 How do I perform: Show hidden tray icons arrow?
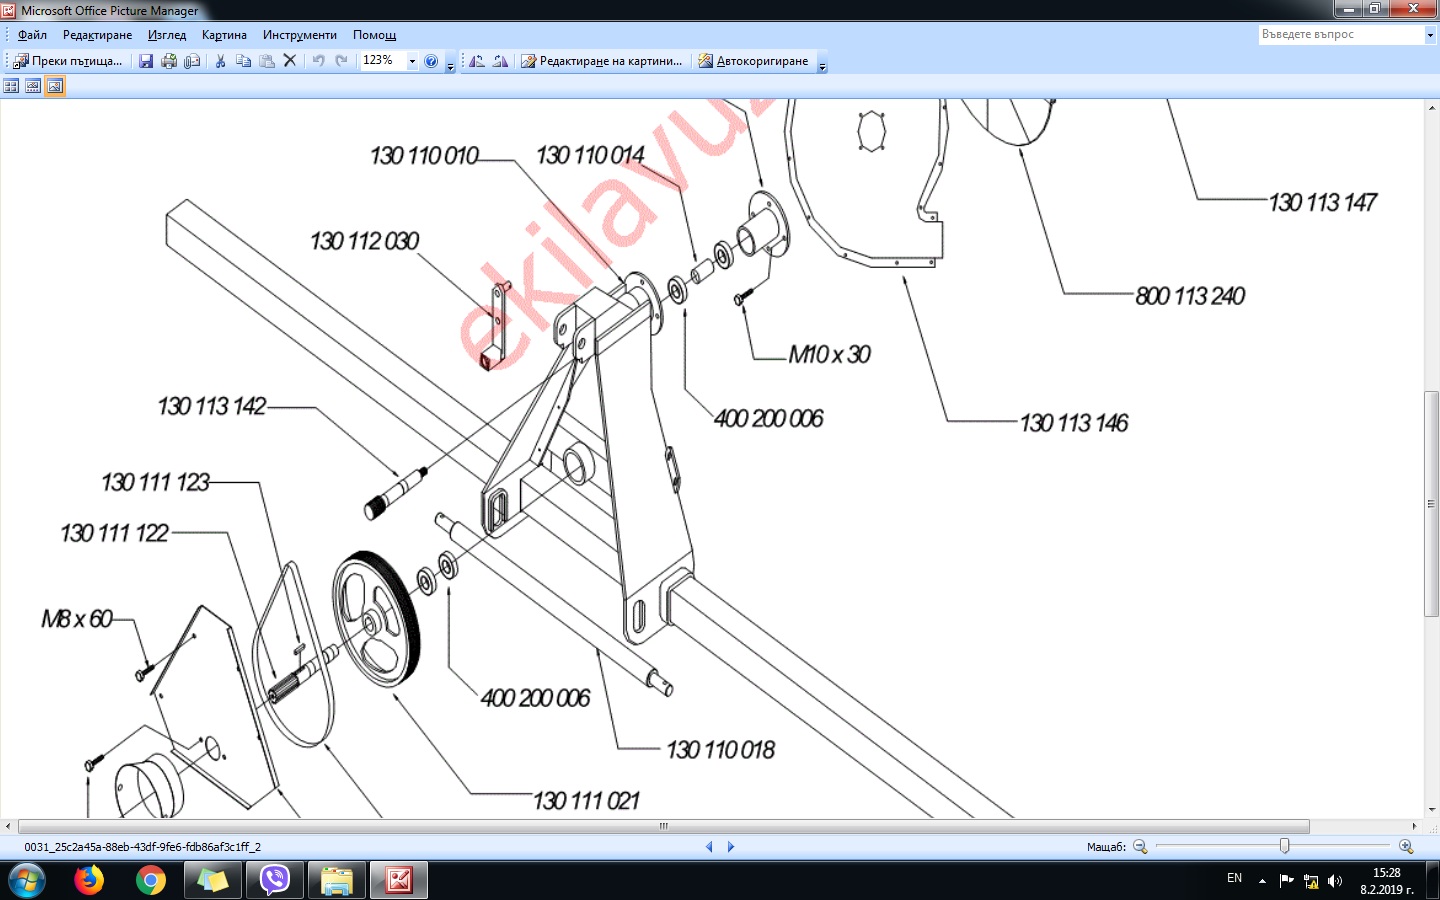pos(1262,881)
